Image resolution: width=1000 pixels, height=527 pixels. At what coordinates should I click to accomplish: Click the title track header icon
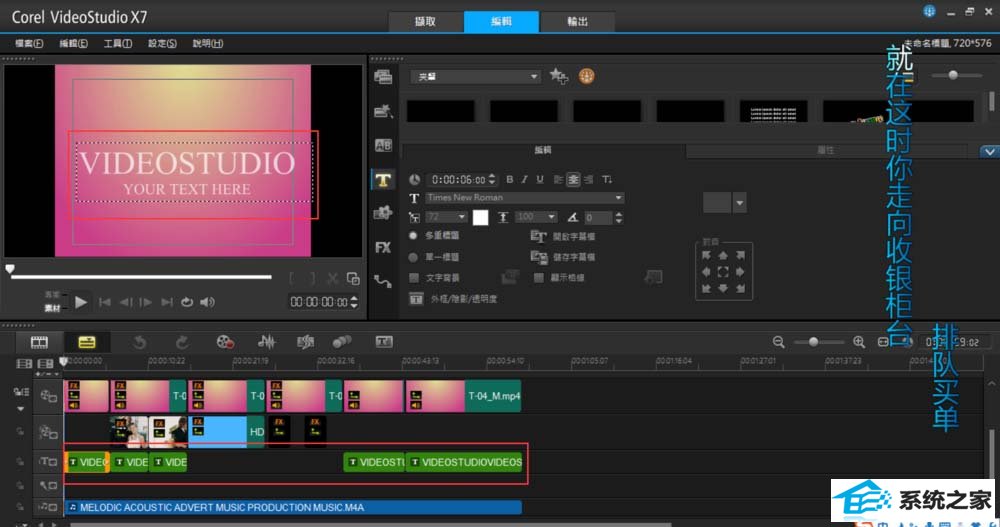coord(48,461)
